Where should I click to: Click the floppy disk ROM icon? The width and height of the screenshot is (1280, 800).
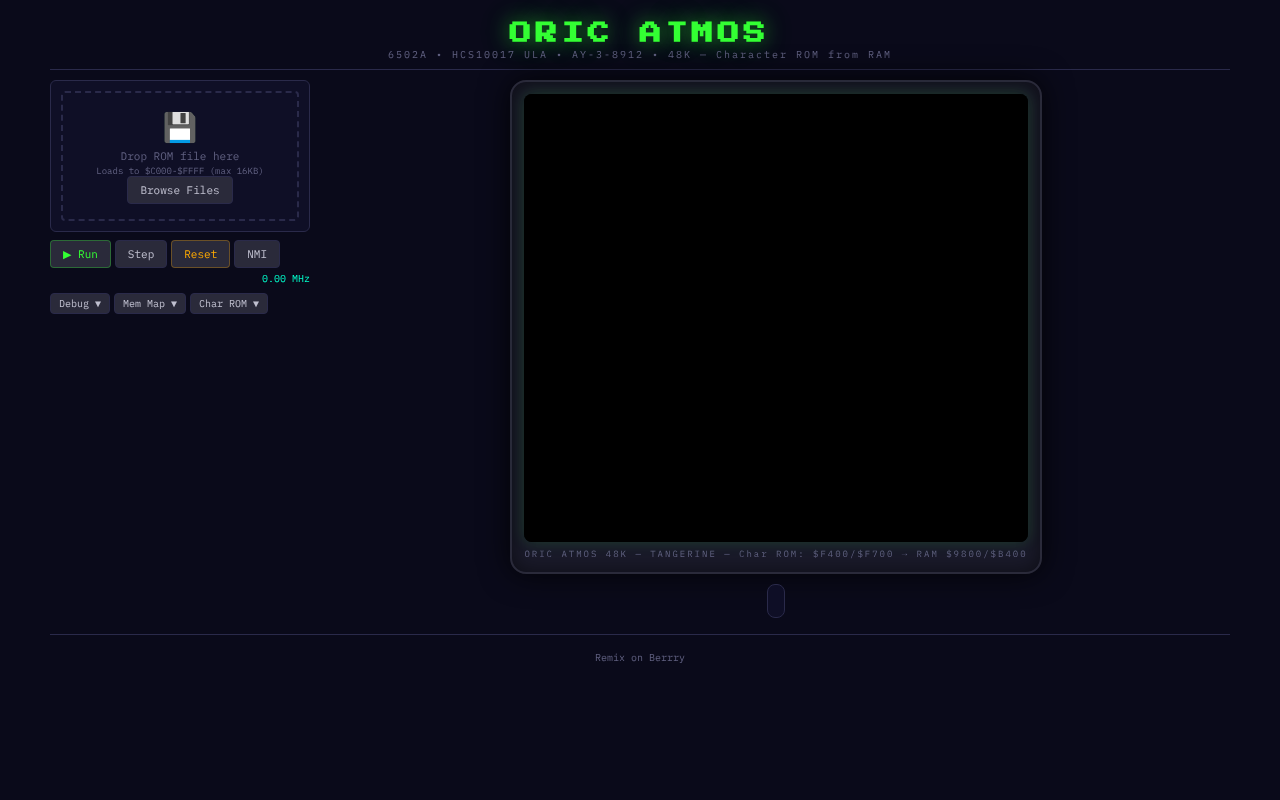(180, 128)
